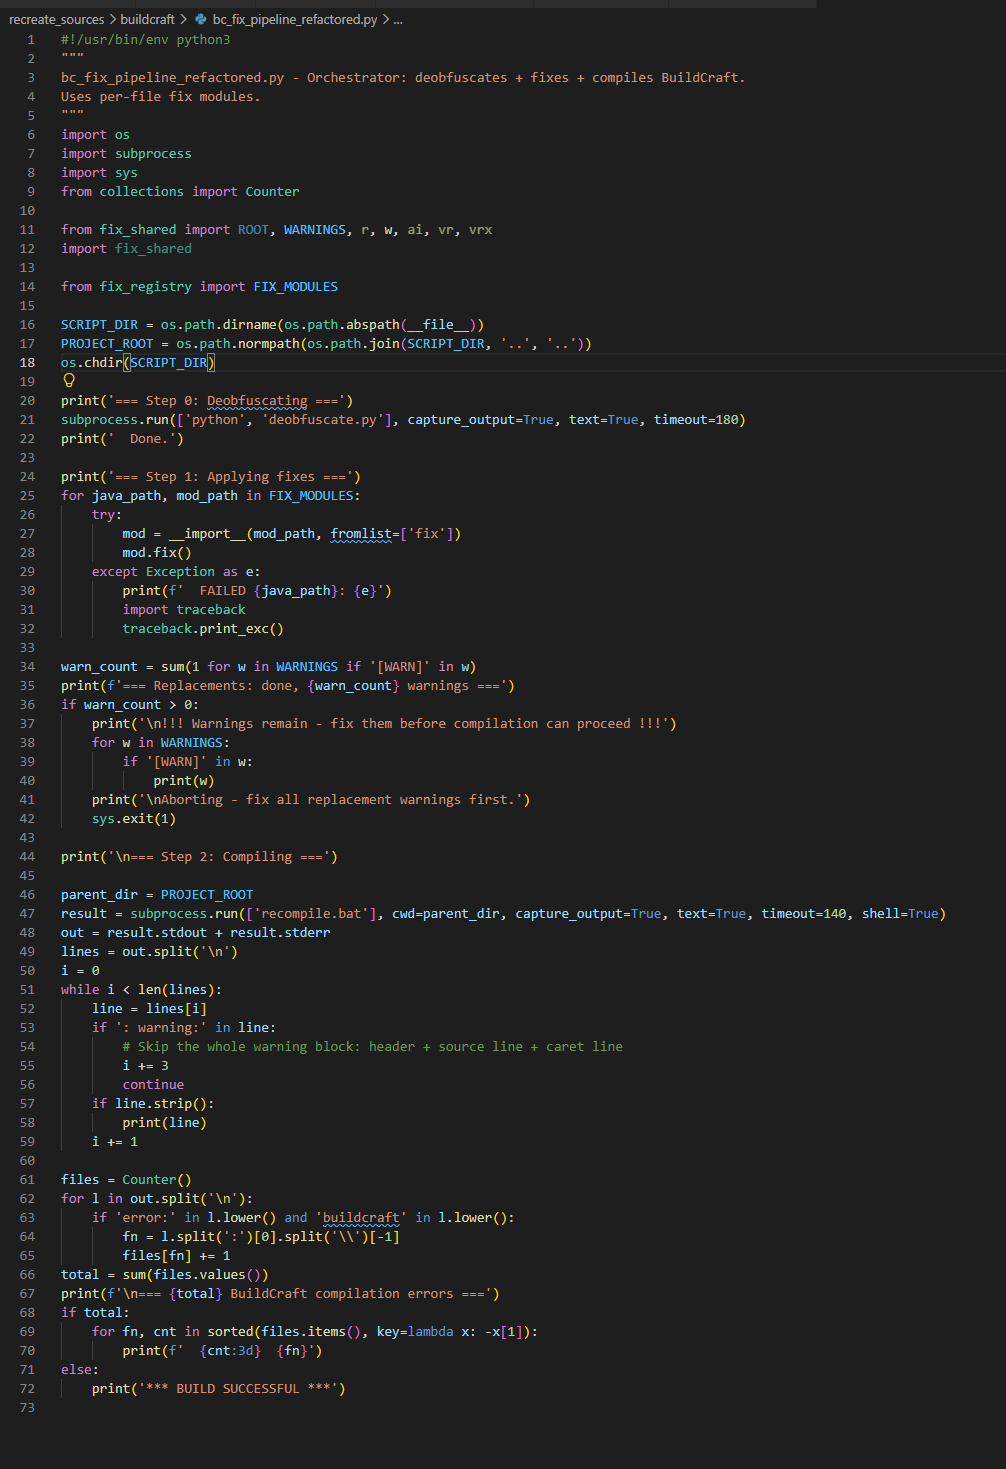Click 'result.stderr' on line 48
Image resolution: width=1006 pixels, height=1469 pixels.
coord(280,933)
